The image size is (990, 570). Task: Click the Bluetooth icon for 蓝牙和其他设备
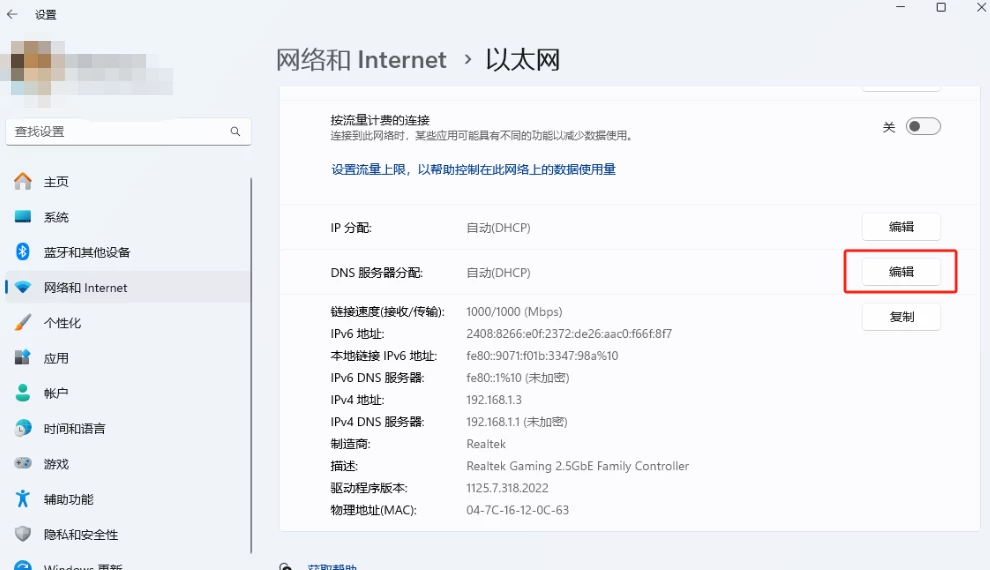click(x=23, y=252)
